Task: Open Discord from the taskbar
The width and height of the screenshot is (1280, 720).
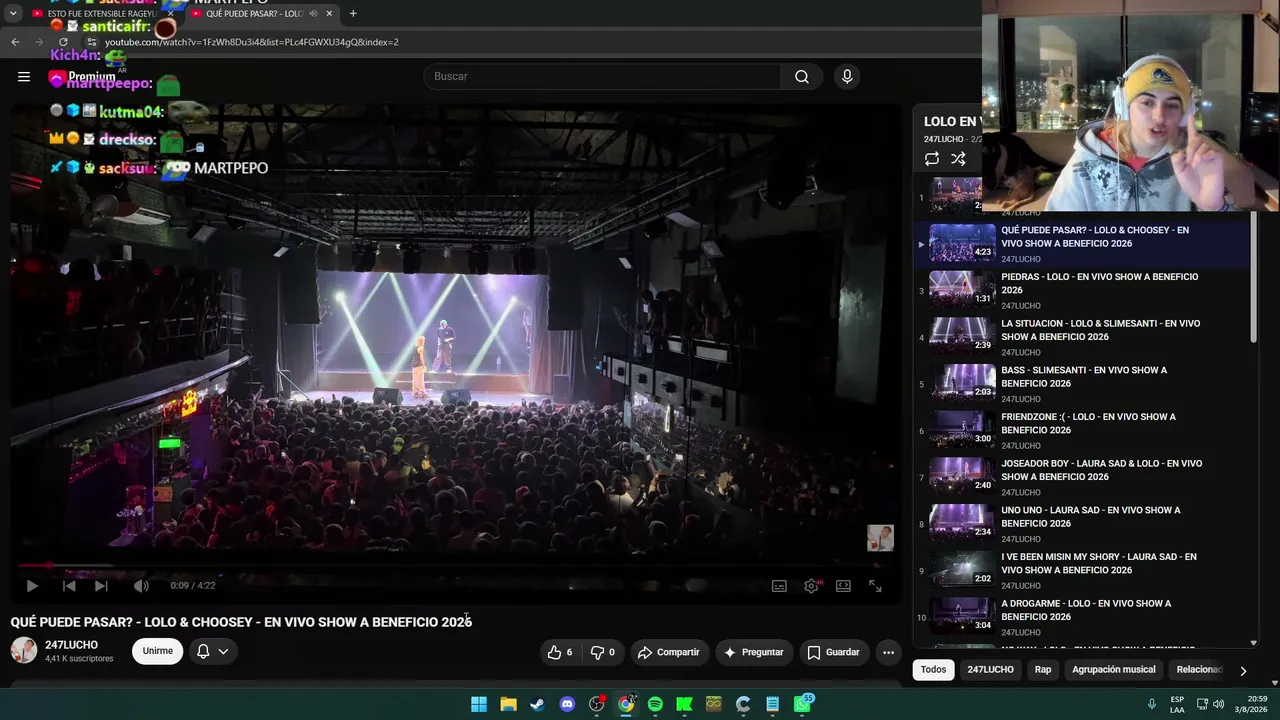Action: click(x=567, y=704)
